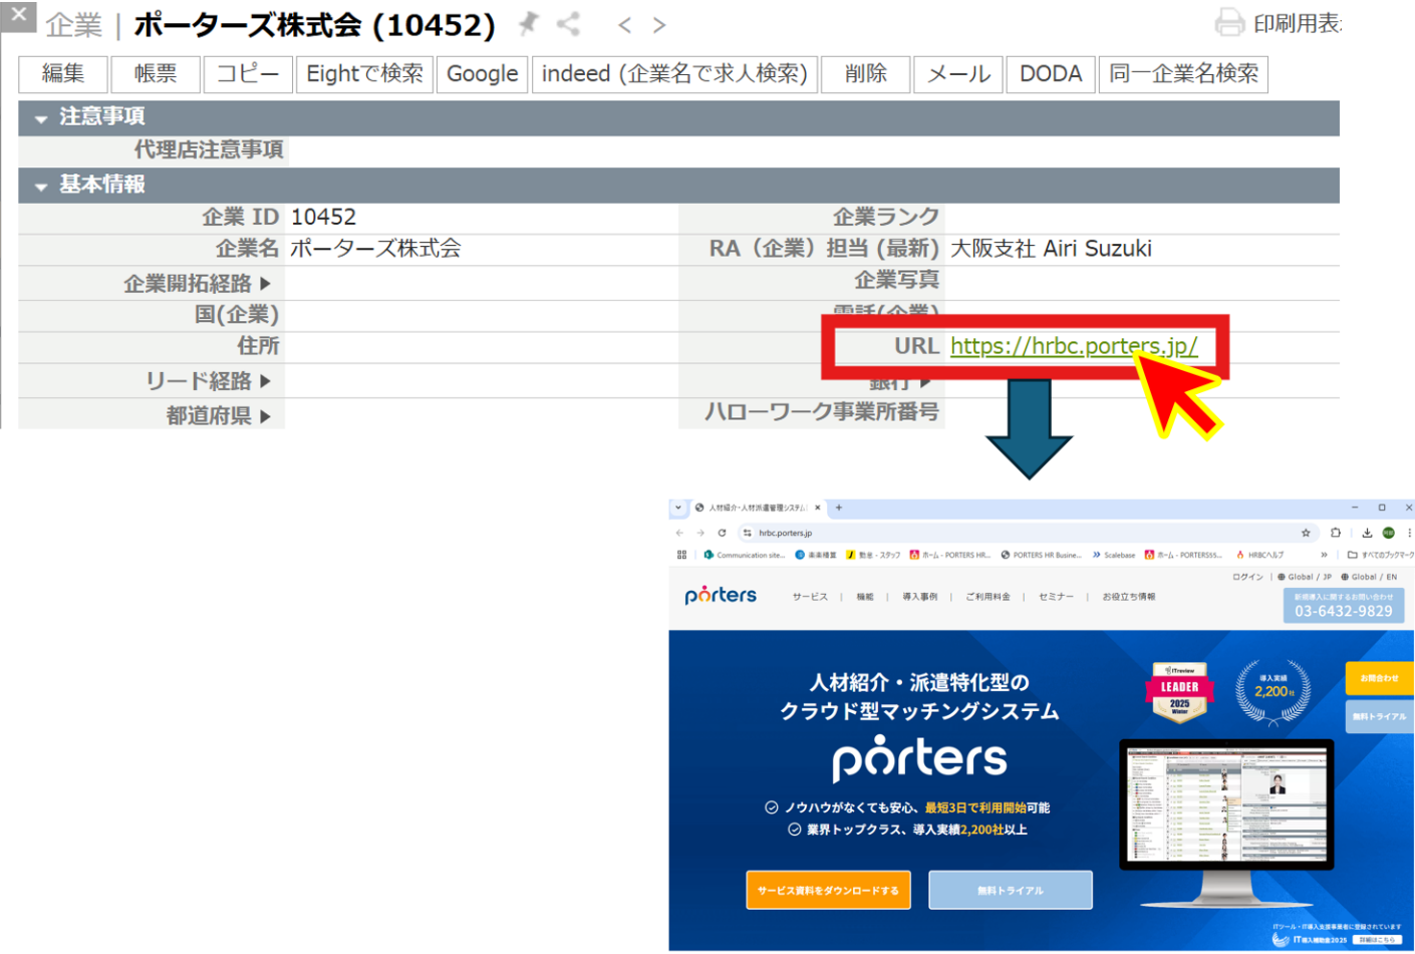Open the 導入事例 menu item

click(920, 597)
